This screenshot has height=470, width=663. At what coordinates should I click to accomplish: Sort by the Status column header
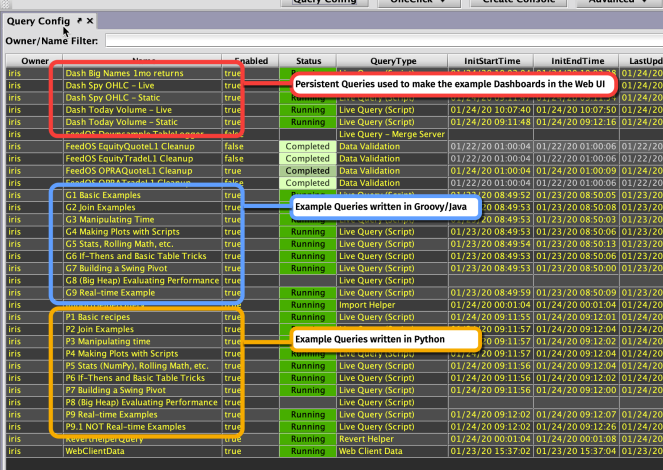click(308, 61)
